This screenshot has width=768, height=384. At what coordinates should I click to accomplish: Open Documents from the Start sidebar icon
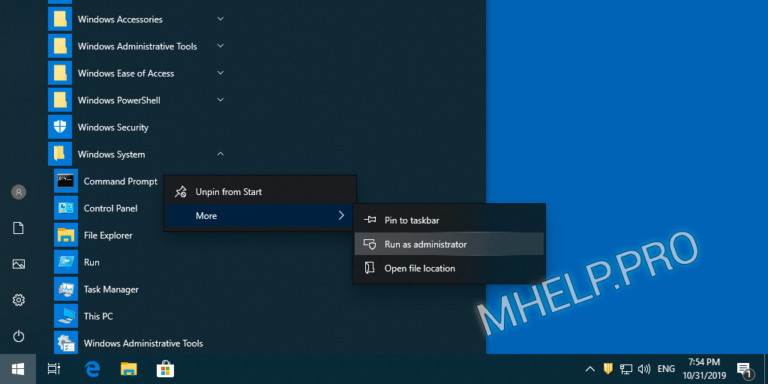19,228
